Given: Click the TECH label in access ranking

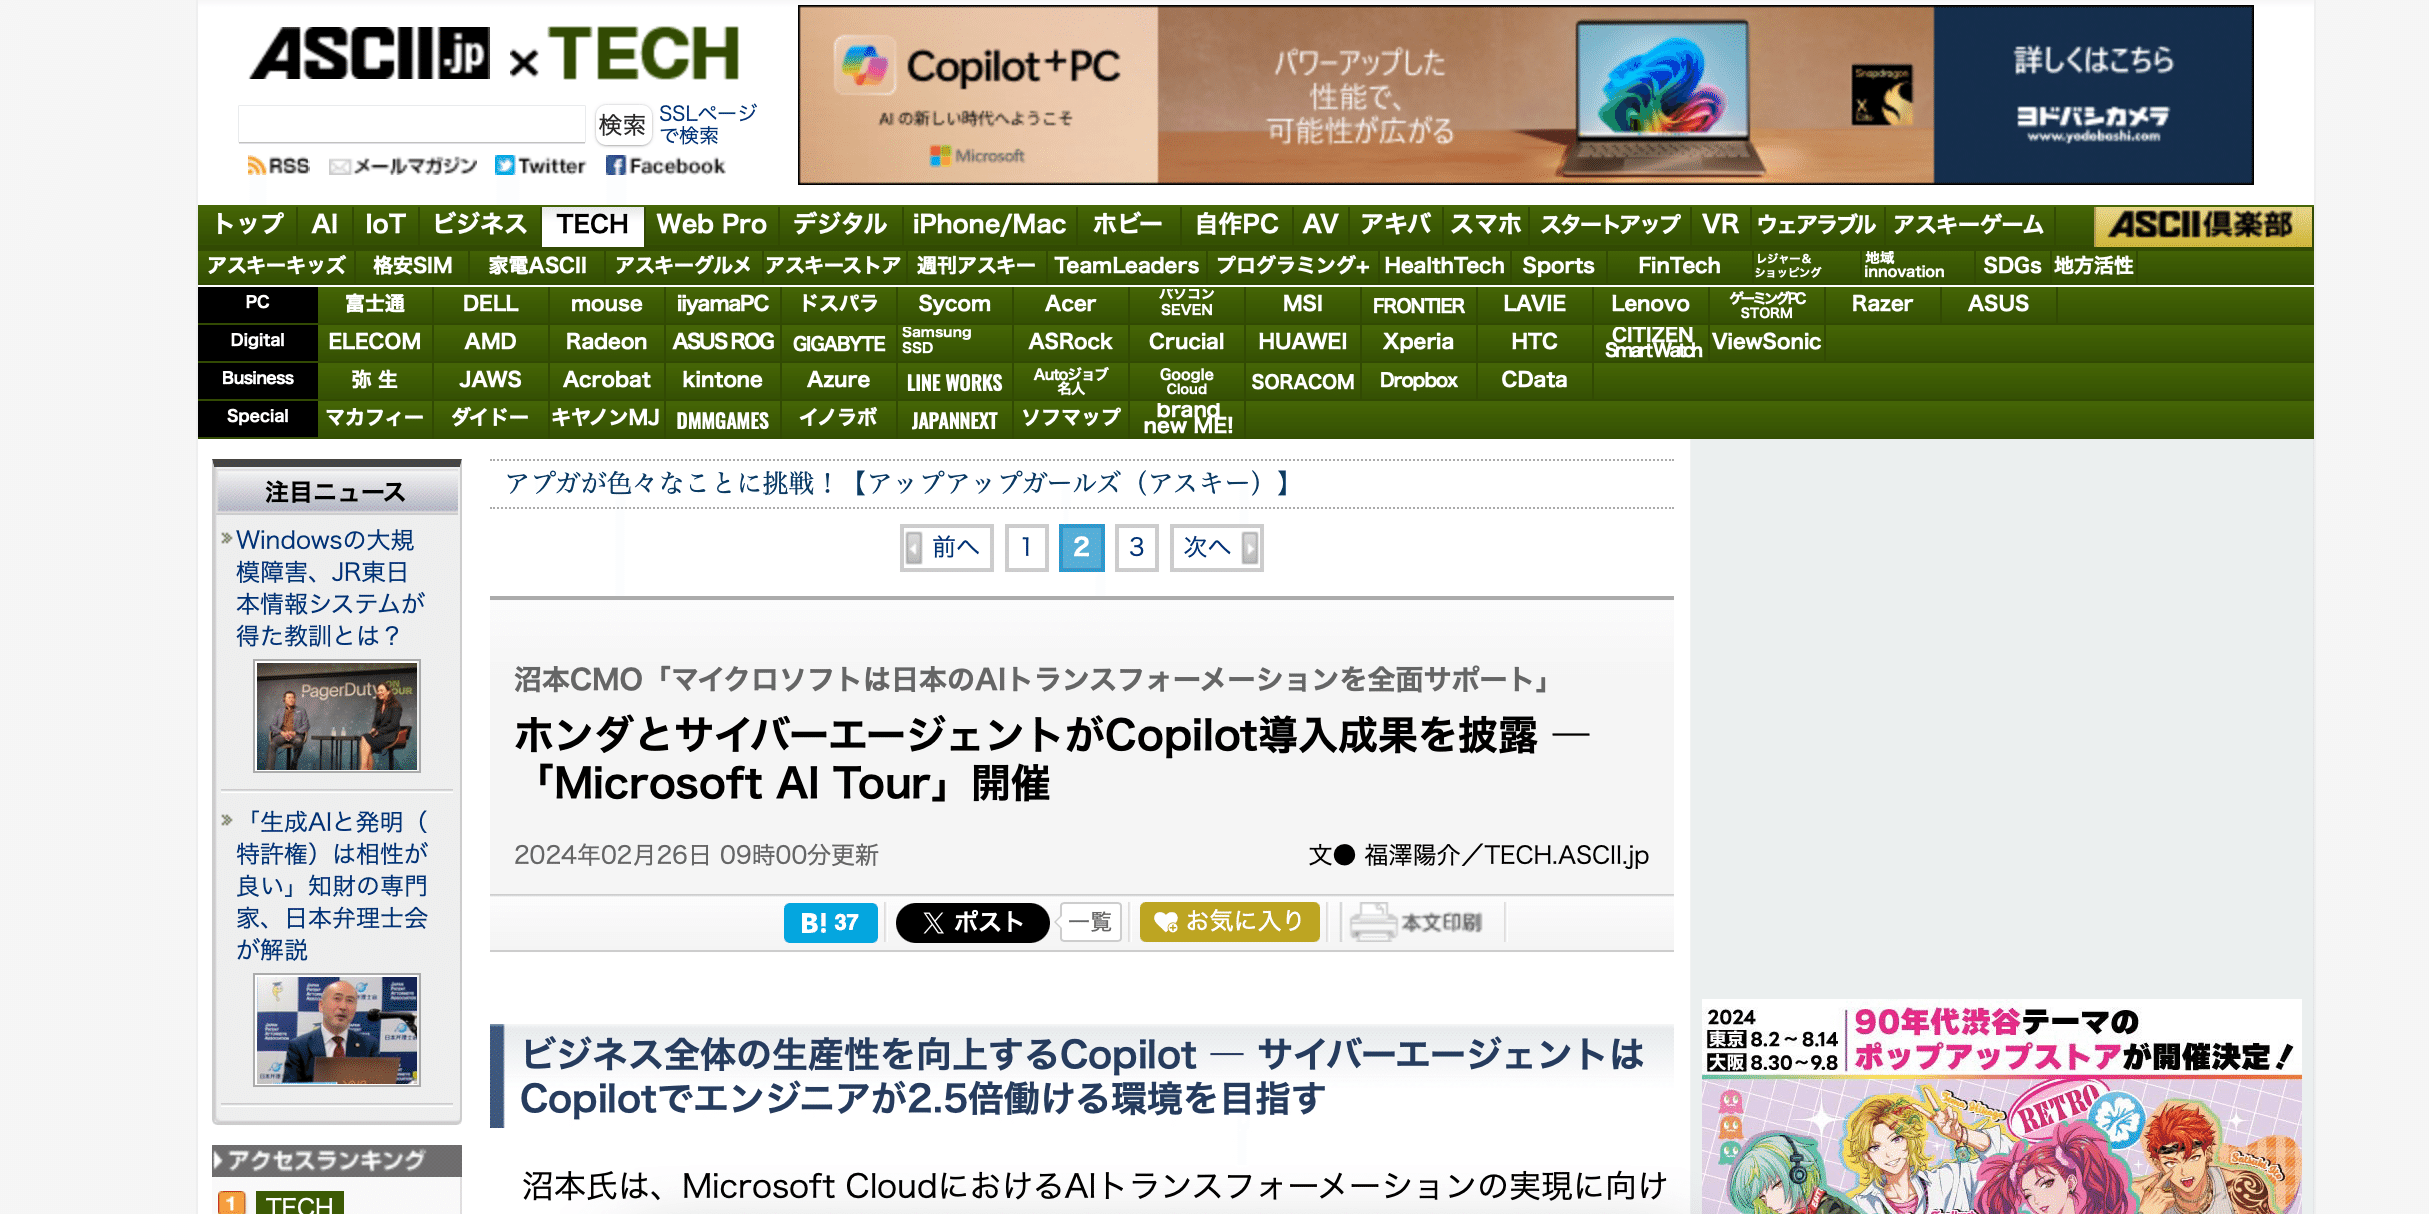Looking at the screenshot, I should tap(299, 1204).
